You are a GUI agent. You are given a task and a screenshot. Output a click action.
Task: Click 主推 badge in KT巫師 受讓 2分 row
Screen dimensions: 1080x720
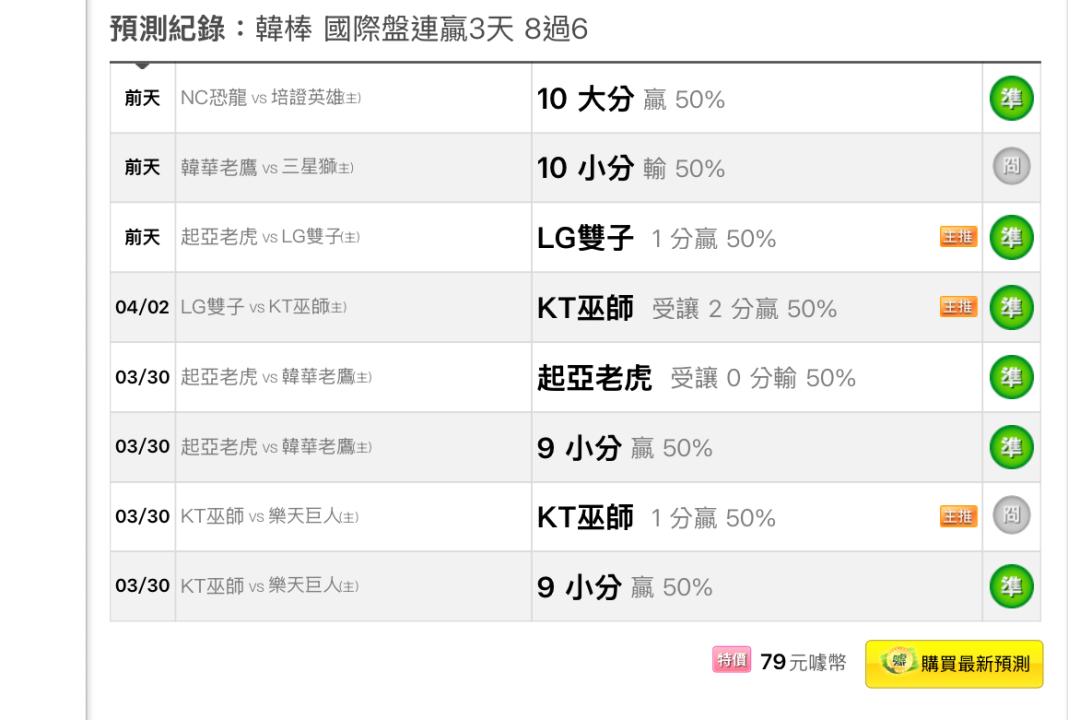[x=958, y=307]
